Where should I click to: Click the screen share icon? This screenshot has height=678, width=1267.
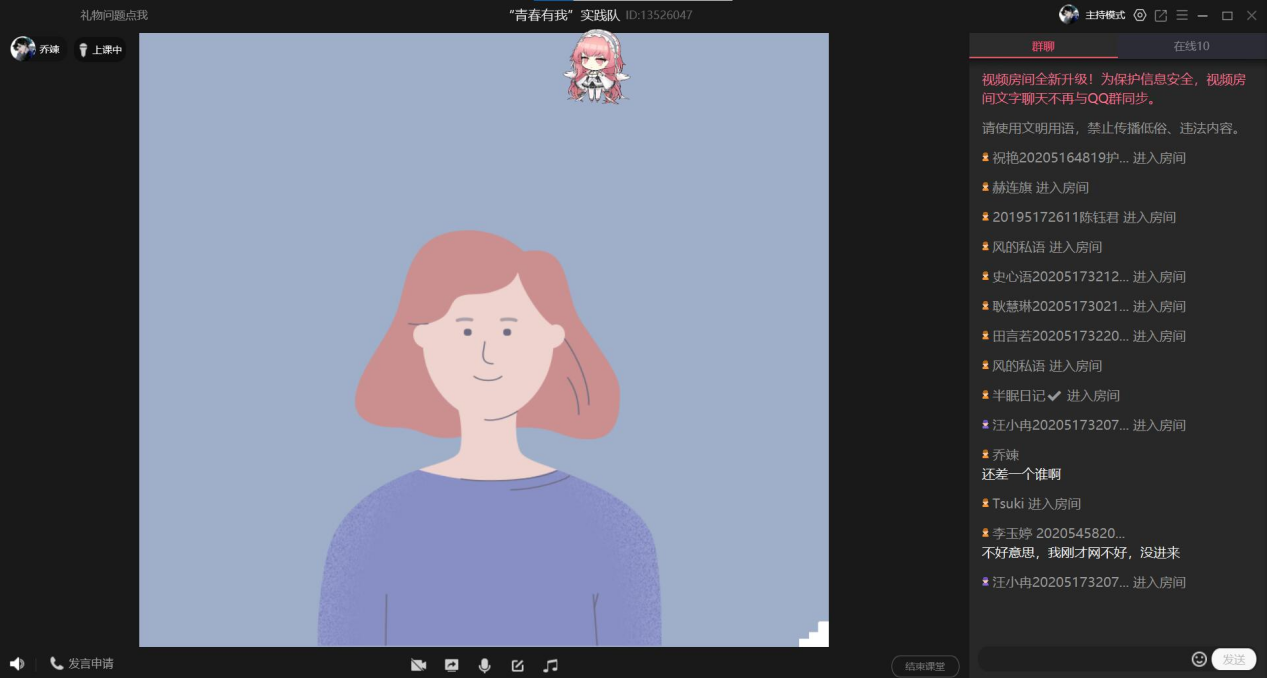click(x=451, y=665)
